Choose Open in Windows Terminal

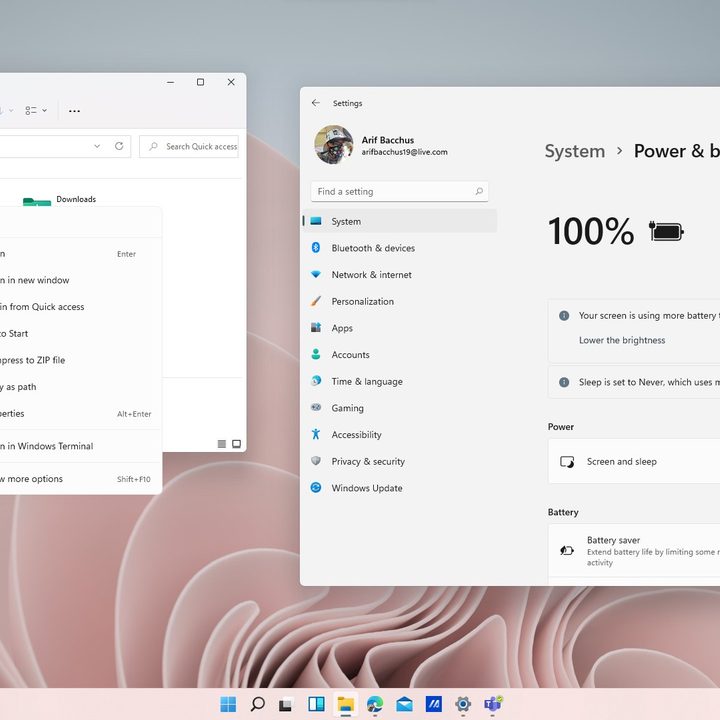coord(80,446)
